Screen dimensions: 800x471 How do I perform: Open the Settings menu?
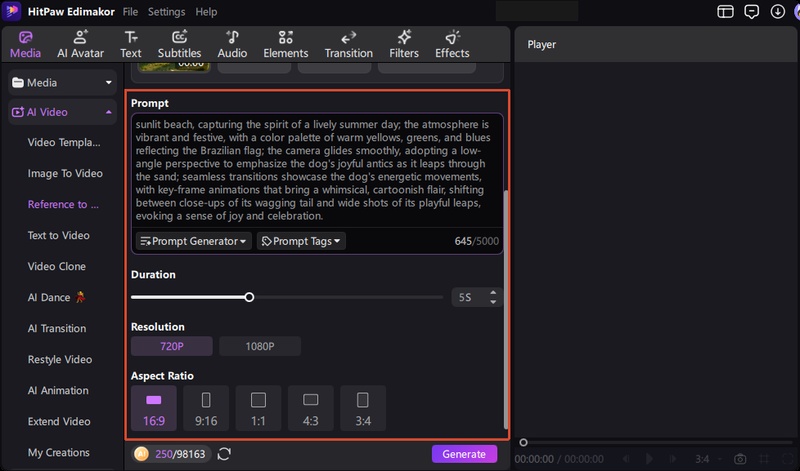[166, 12]
